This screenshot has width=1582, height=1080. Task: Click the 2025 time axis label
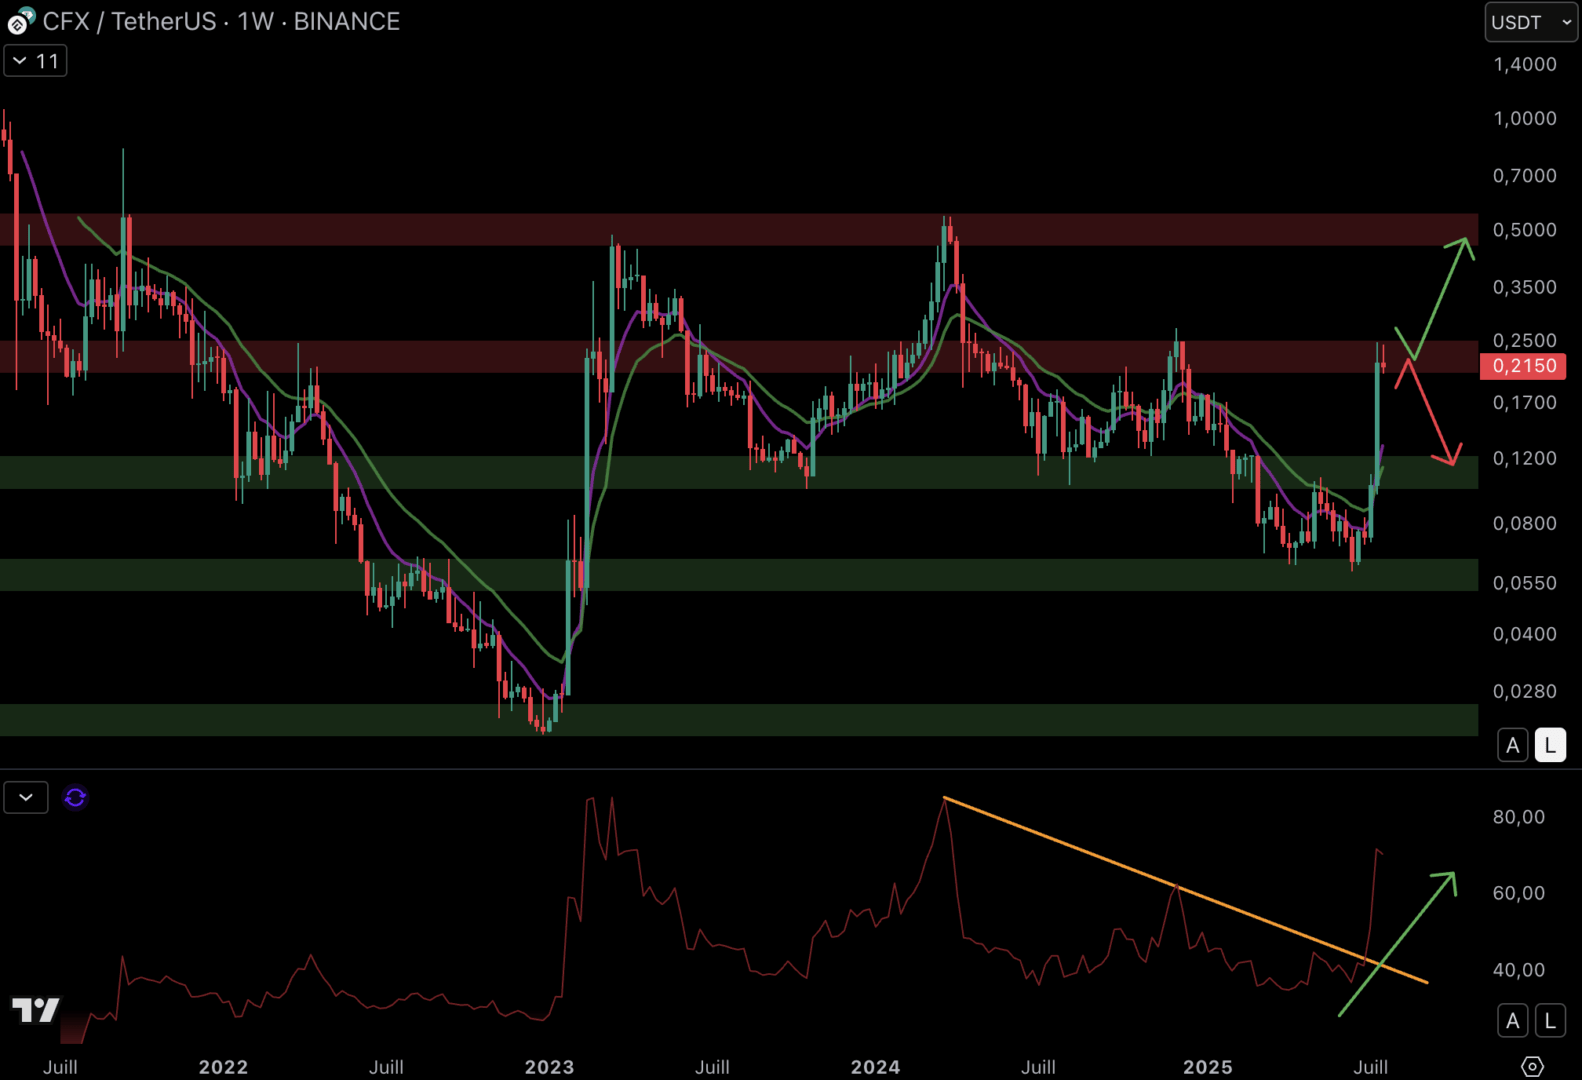(x=1207, y=1067)
